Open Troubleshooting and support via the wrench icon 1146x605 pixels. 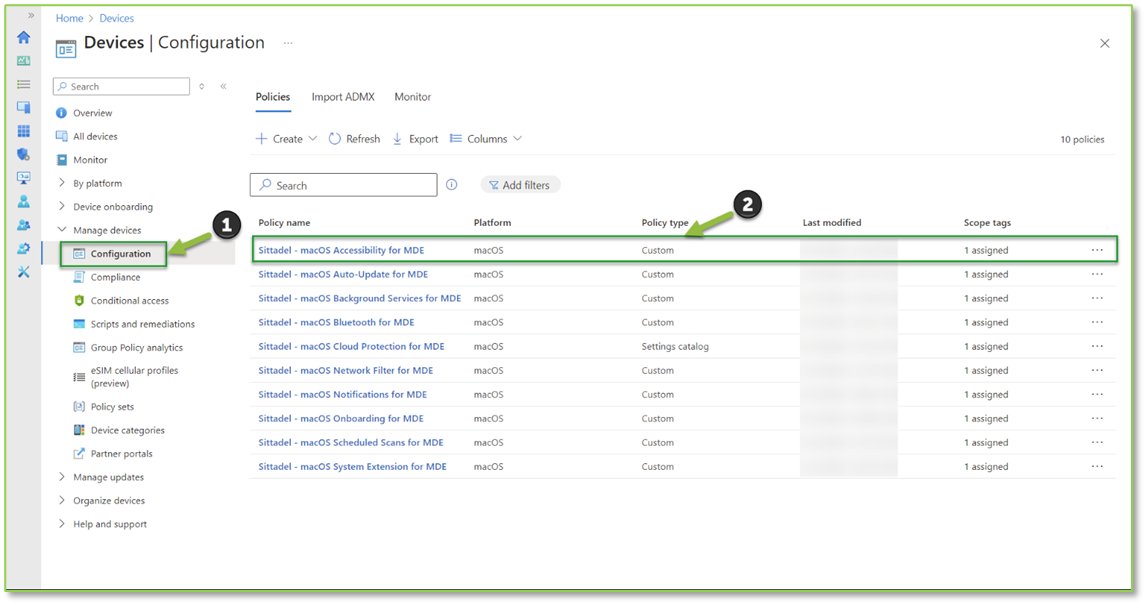(x=23, y=271)
